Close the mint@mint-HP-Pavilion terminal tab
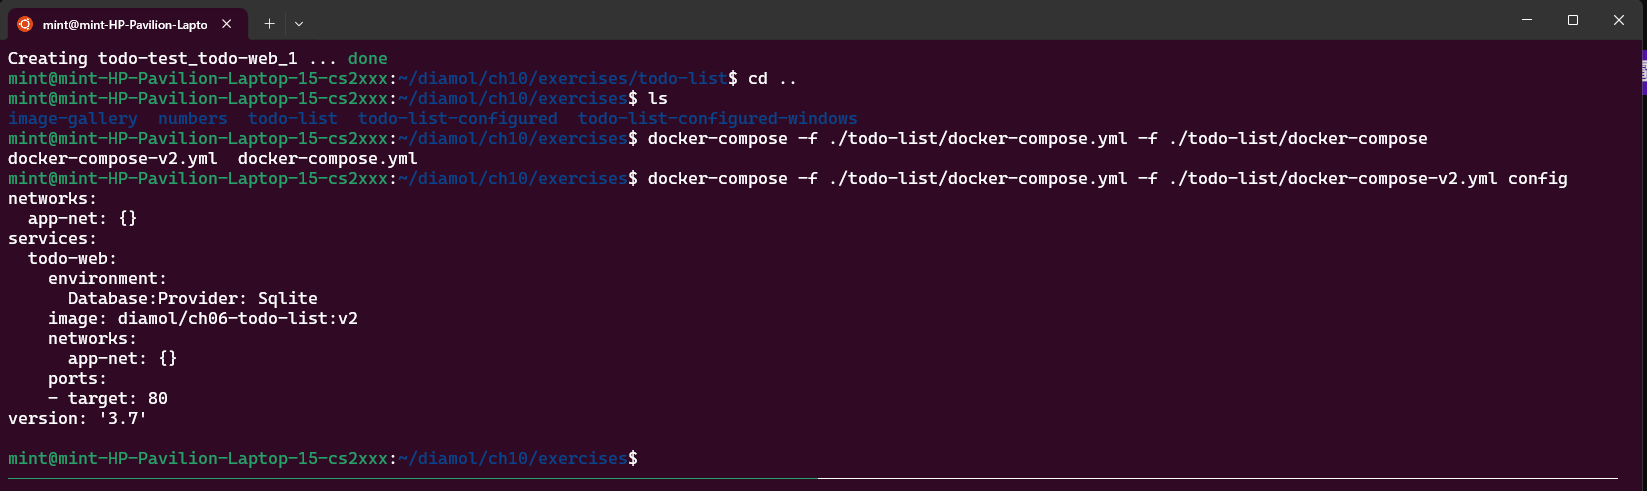This screenshot has height=491, width=1647. (x=227, y=24)
